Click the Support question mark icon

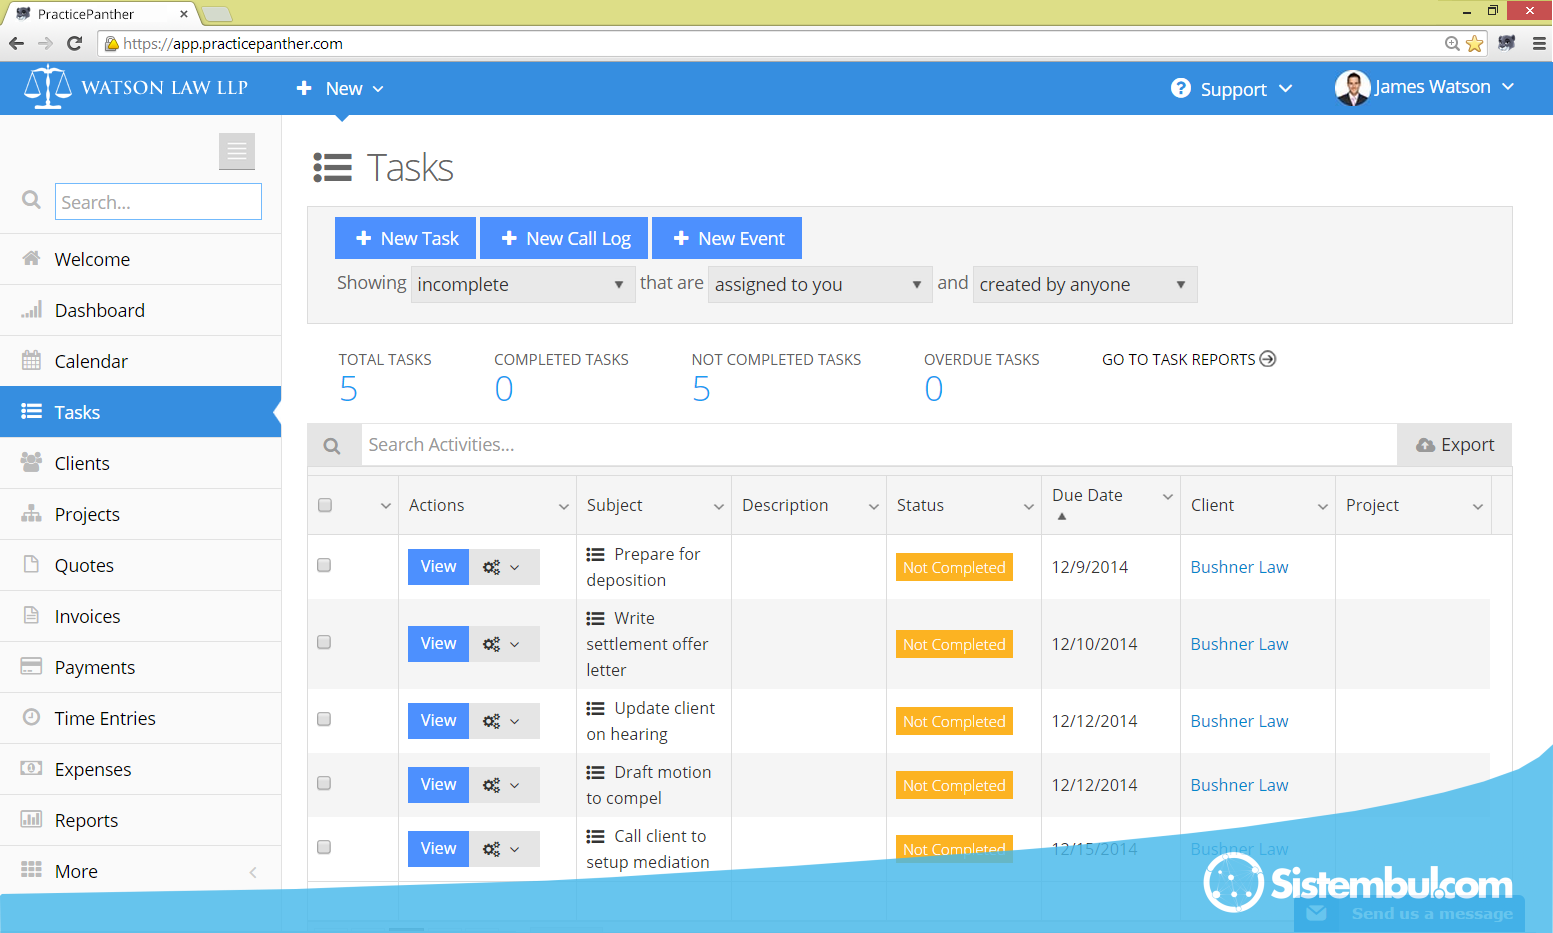point(1181,89)
